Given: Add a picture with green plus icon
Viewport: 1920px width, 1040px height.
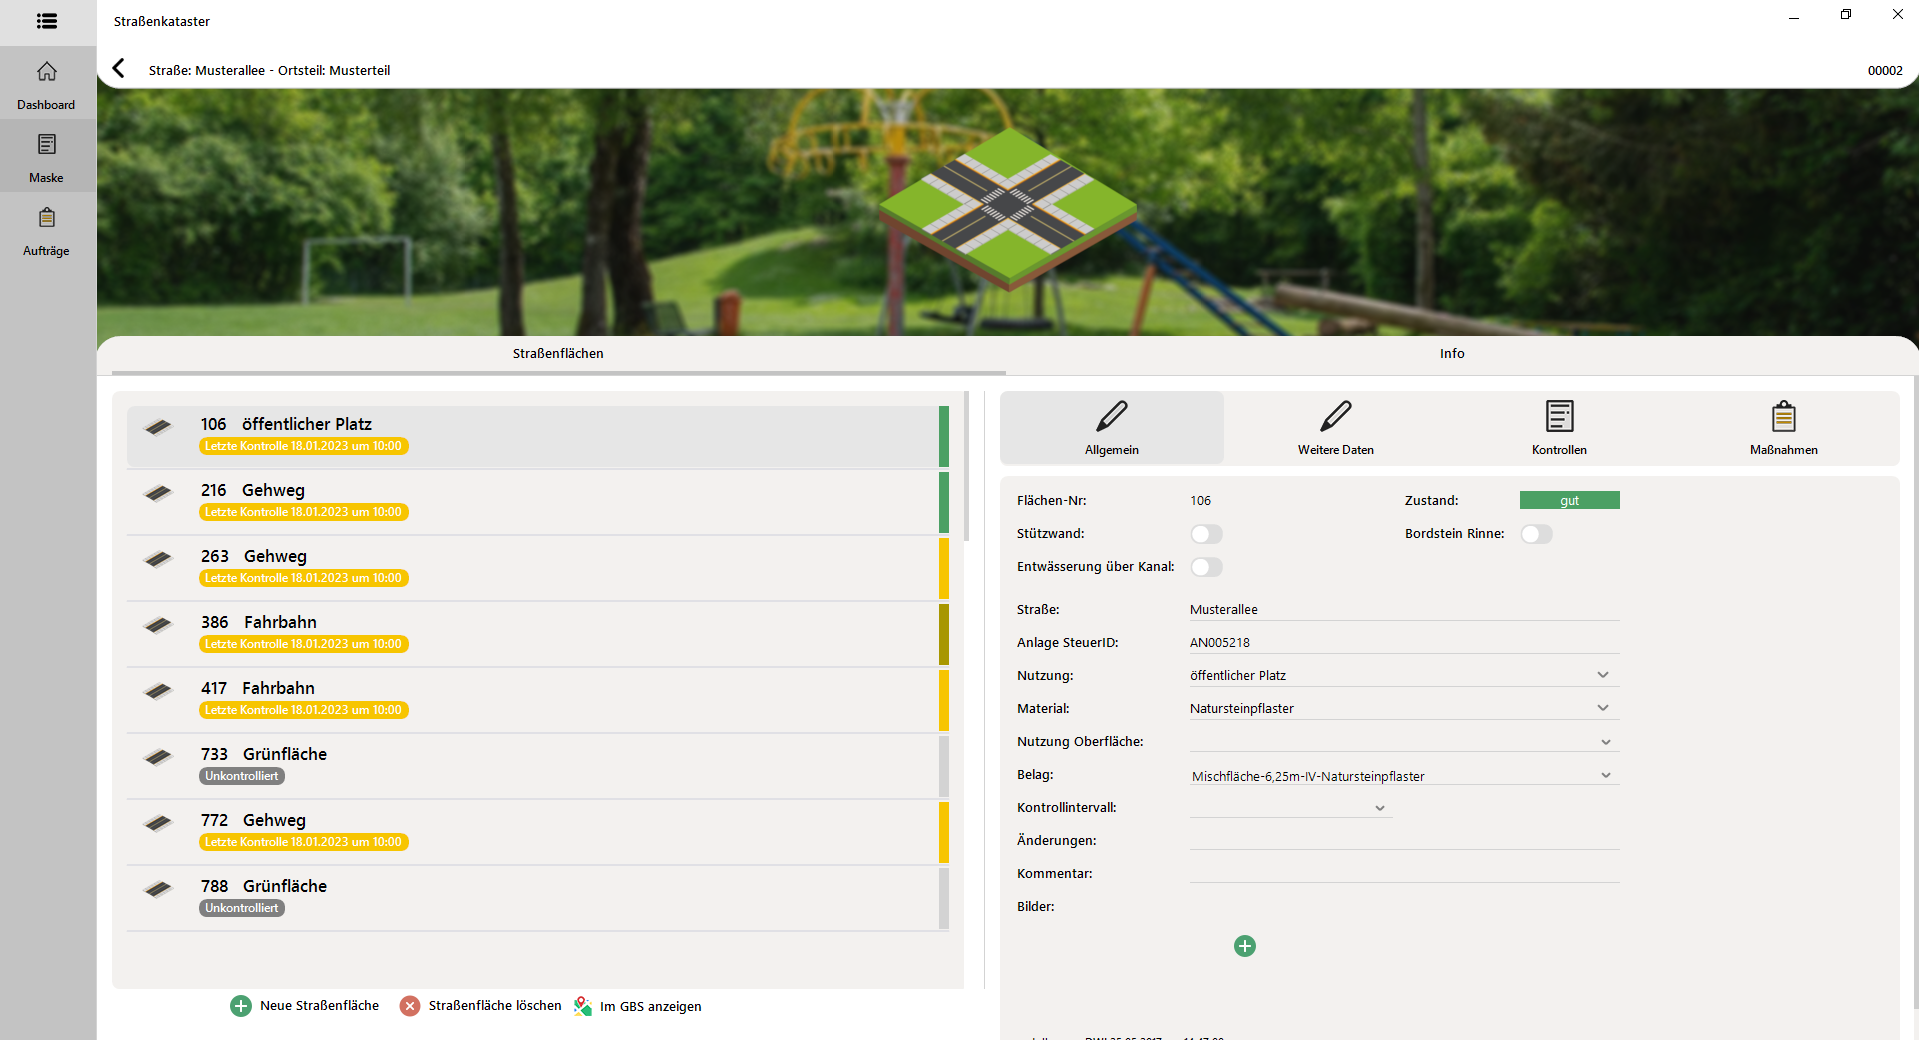Looking at the screenshot, I should pyautogui.click(x=1244, y=946).
